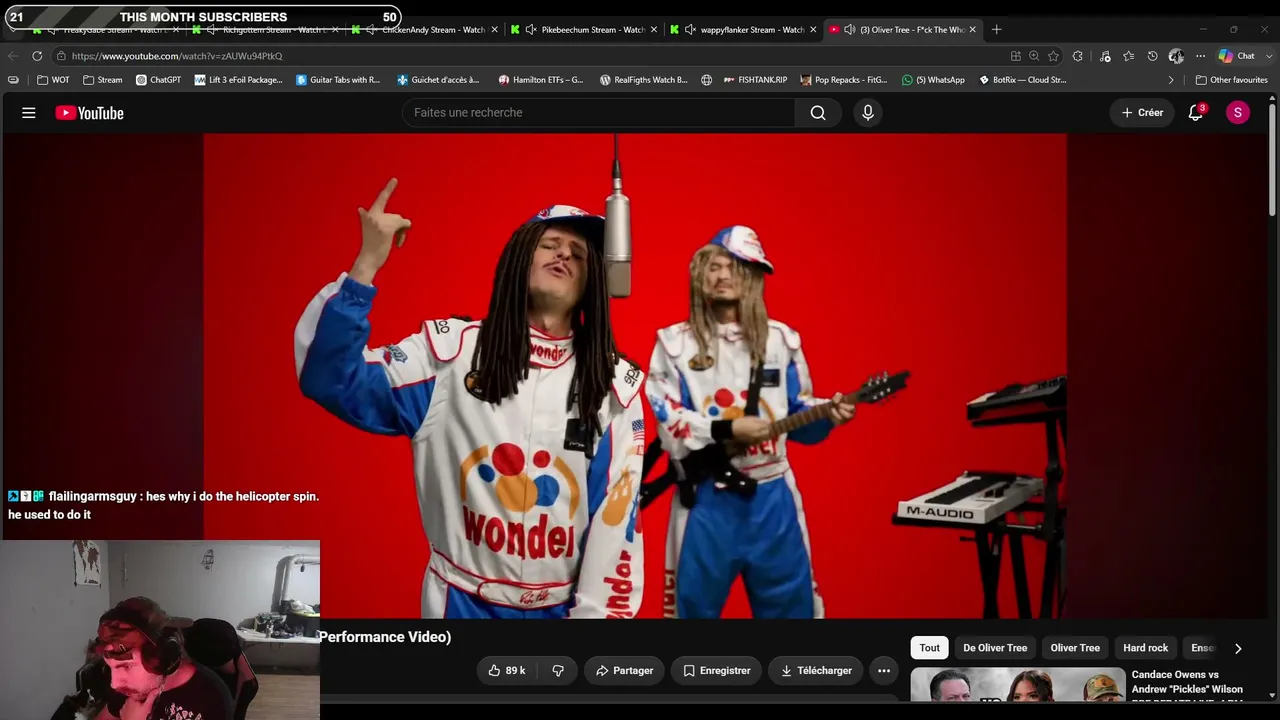
Task: Focus the Faites une recherche search box
Action: click(599, 113)
